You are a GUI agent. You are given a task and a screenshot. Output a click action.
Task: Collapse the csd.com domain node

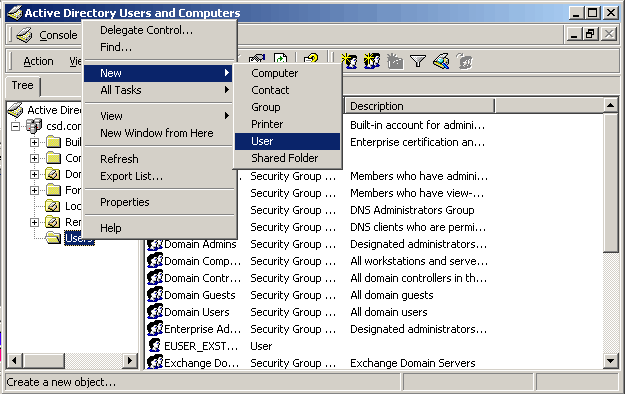16,126
